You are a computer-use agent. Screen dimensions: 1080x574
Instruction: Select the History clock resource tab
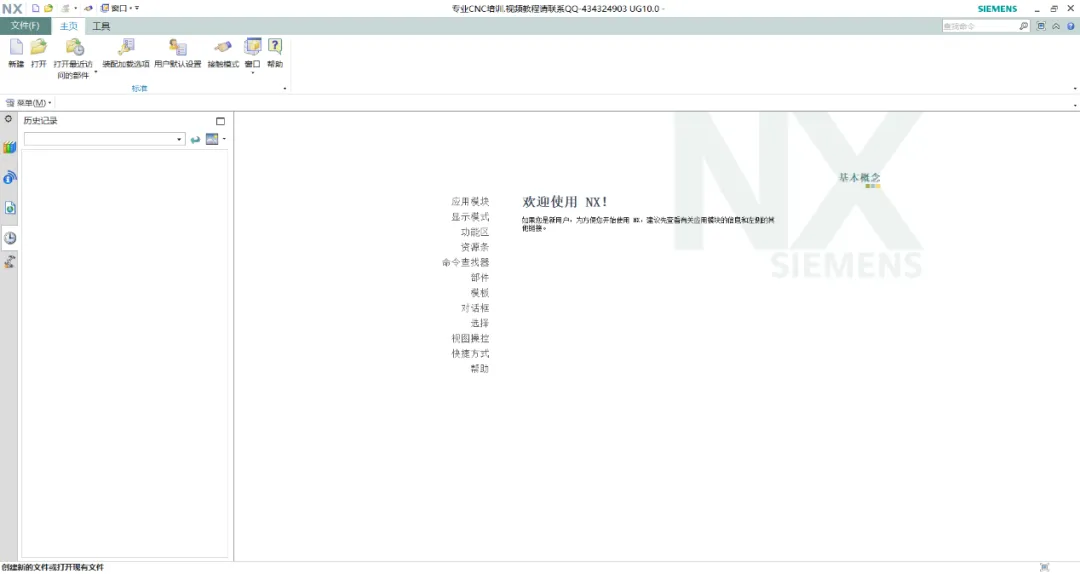[10, 238]
